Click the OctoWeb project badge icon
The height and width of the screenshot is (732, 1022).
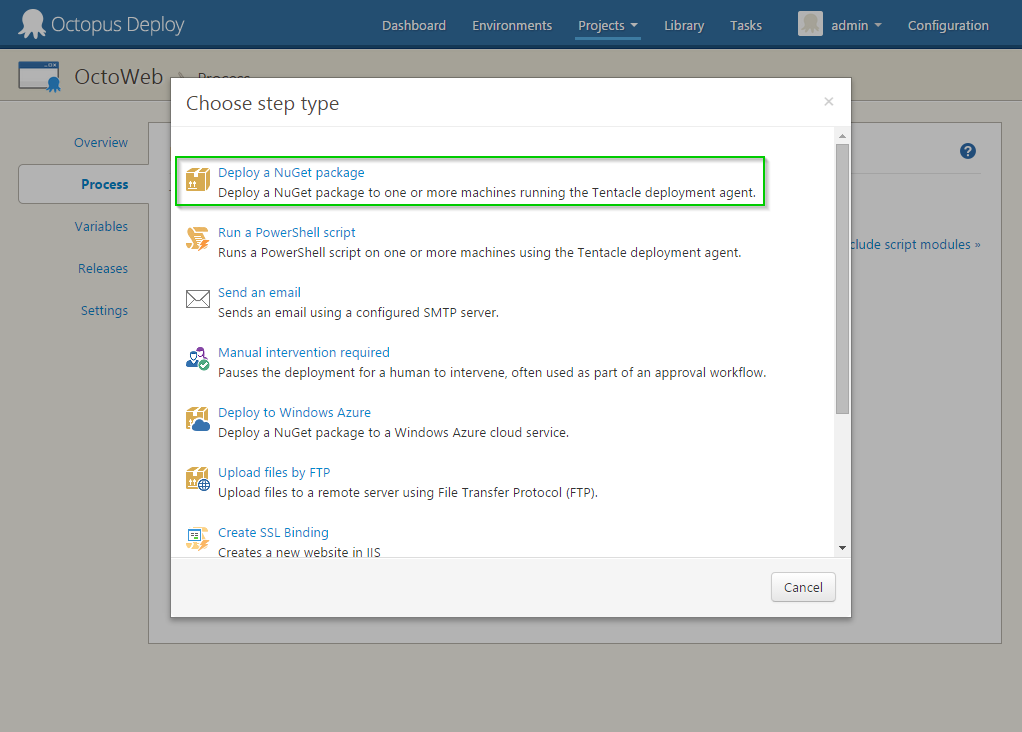pos(39,75)
